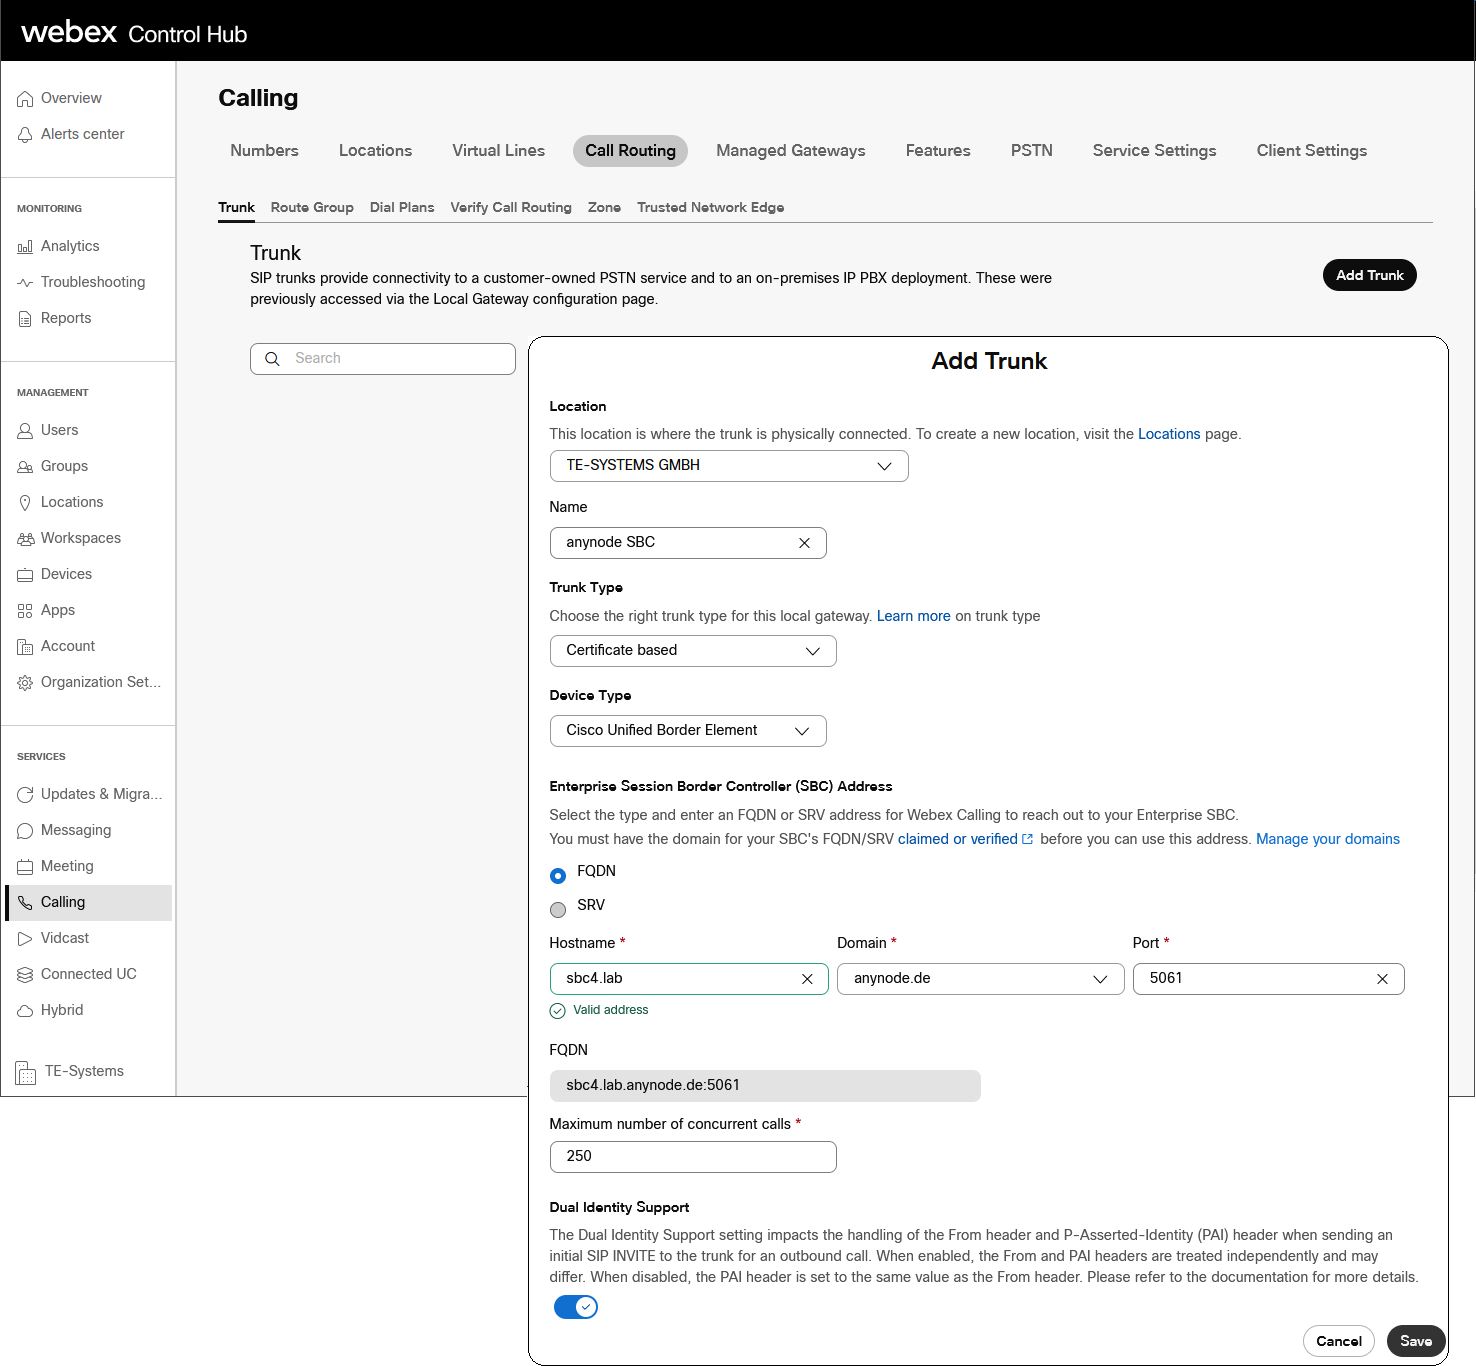
Task: Click the Calling phone icon
Action: tap(25, 903)
